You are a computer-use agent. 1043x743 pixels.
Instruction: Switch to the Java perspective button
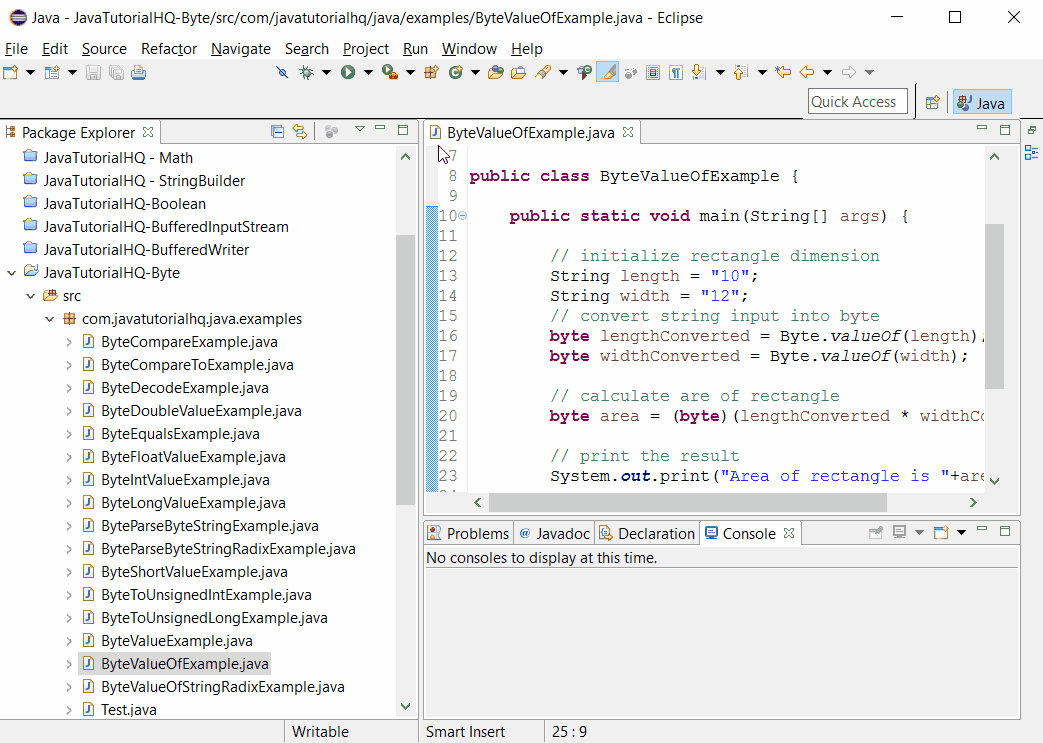[x=981, y=102]
